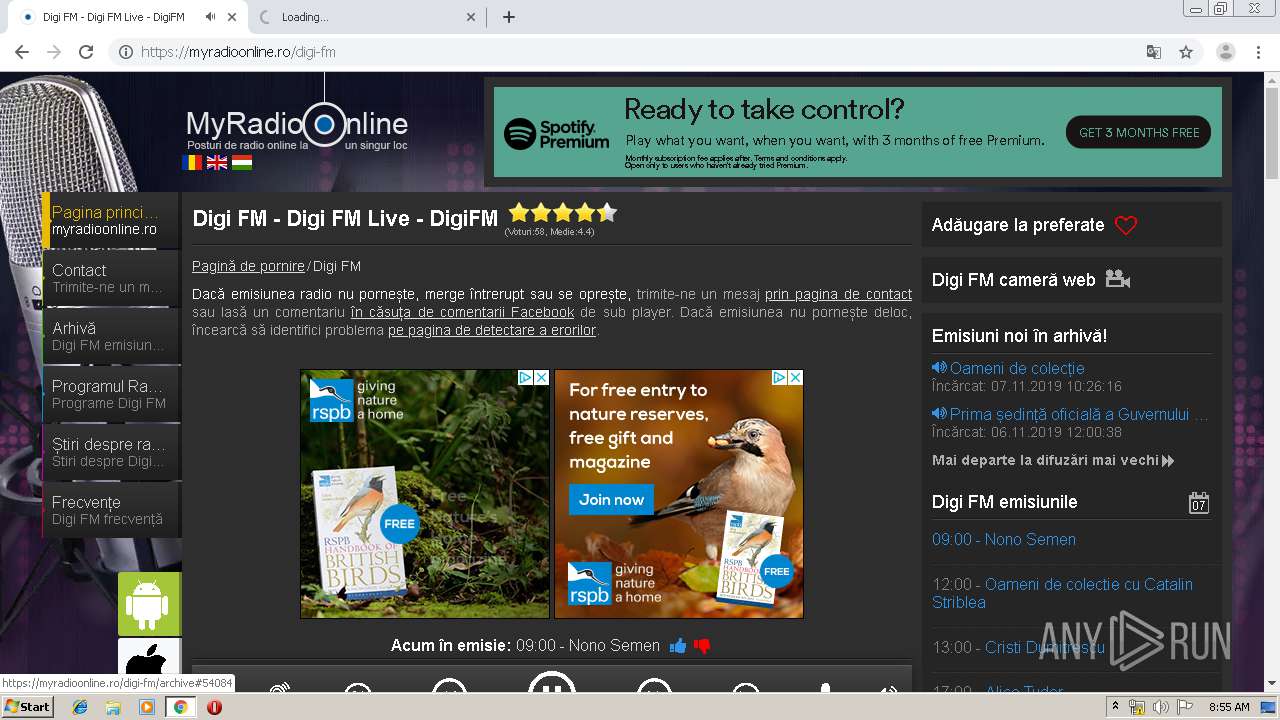
Task: Open Știri despre radio menu item
Action: pyautogui.click(x=111, y=452)
